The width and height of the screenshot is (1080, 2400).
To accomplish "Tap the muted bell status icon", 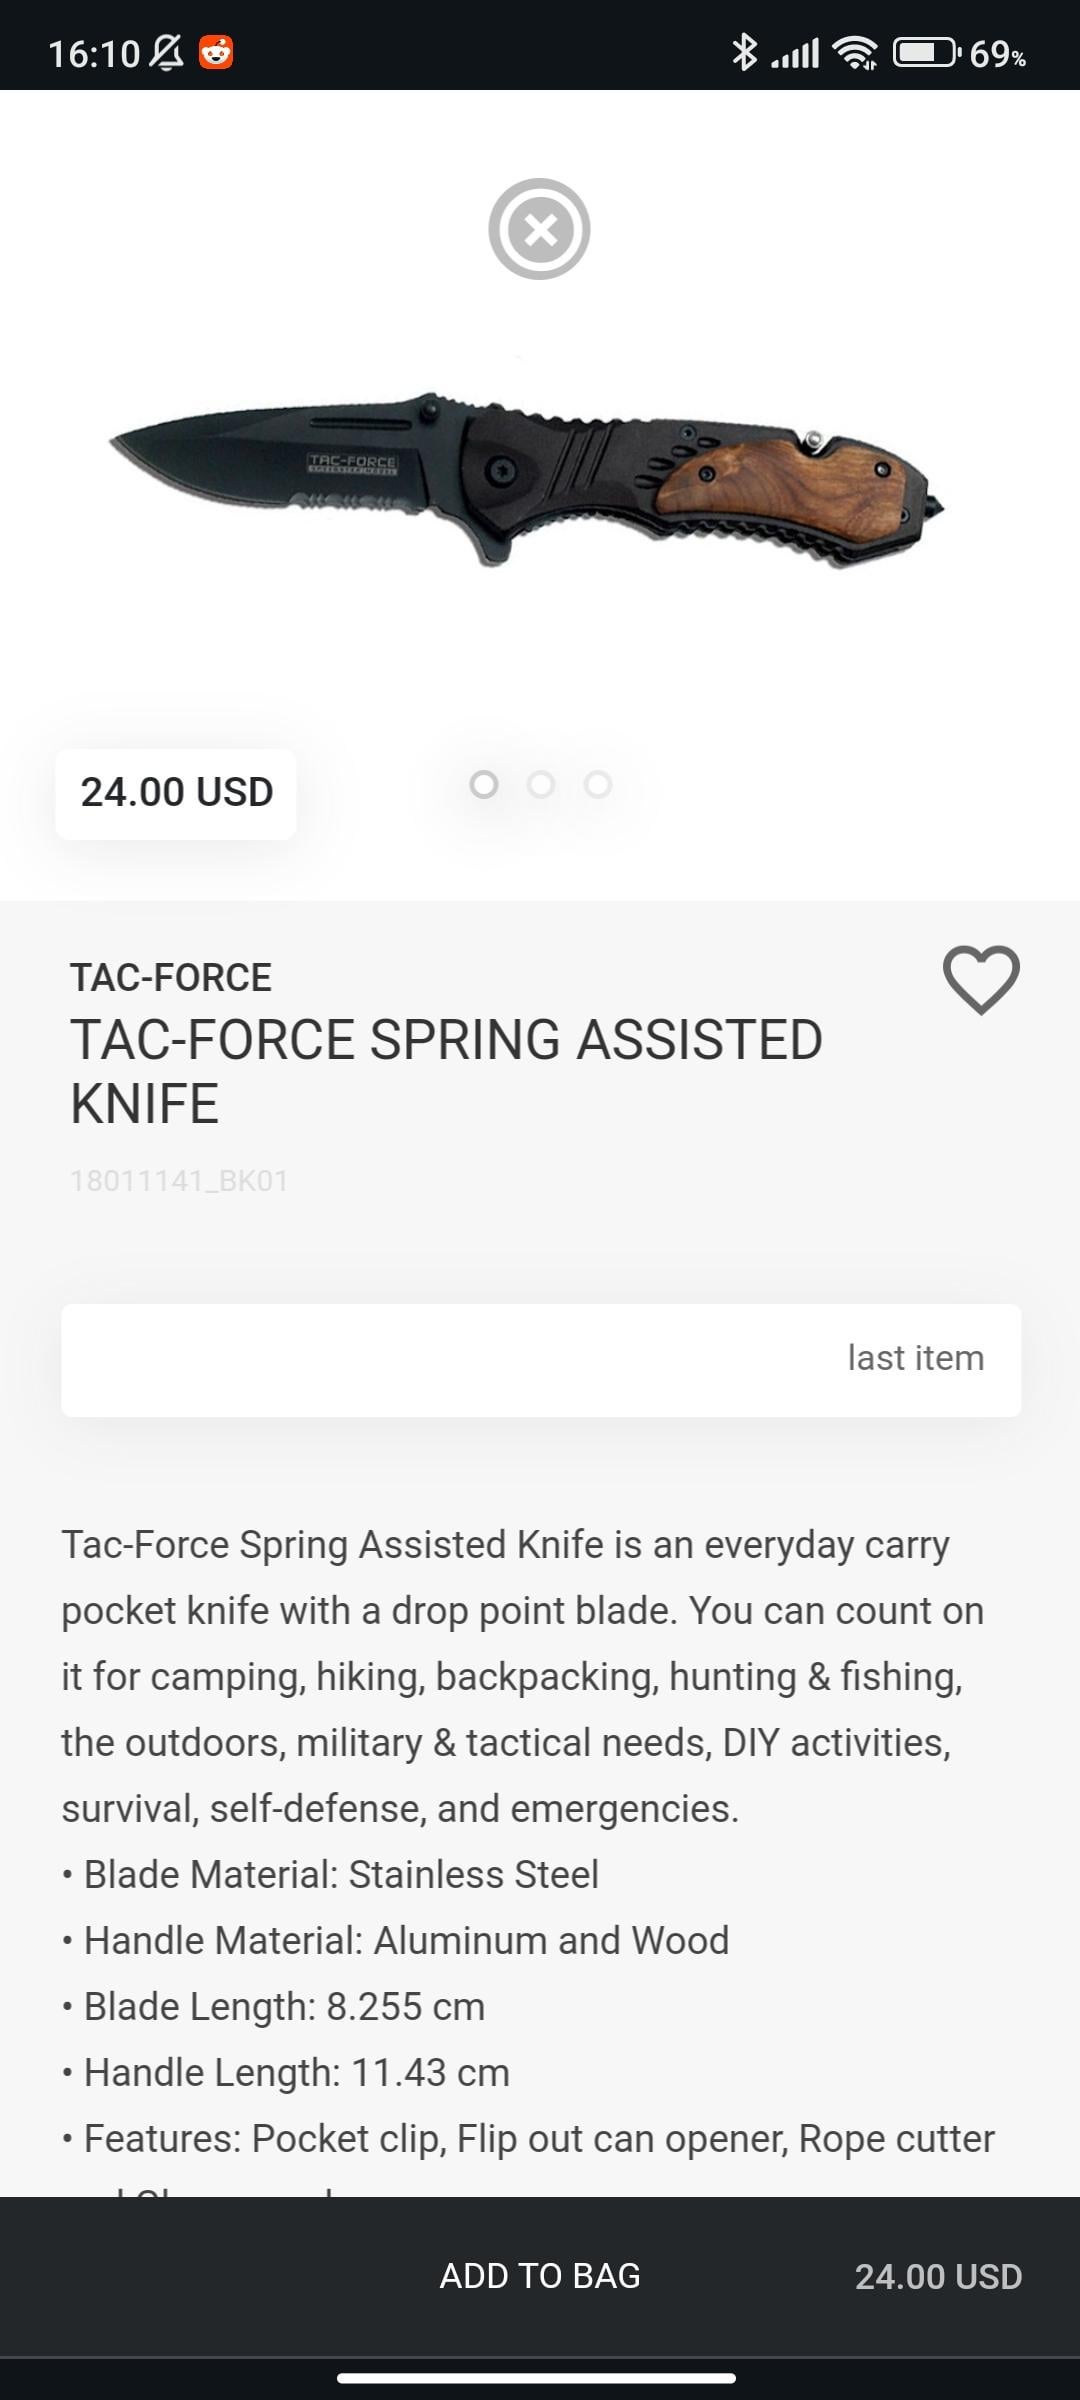I will pos(166,52).
